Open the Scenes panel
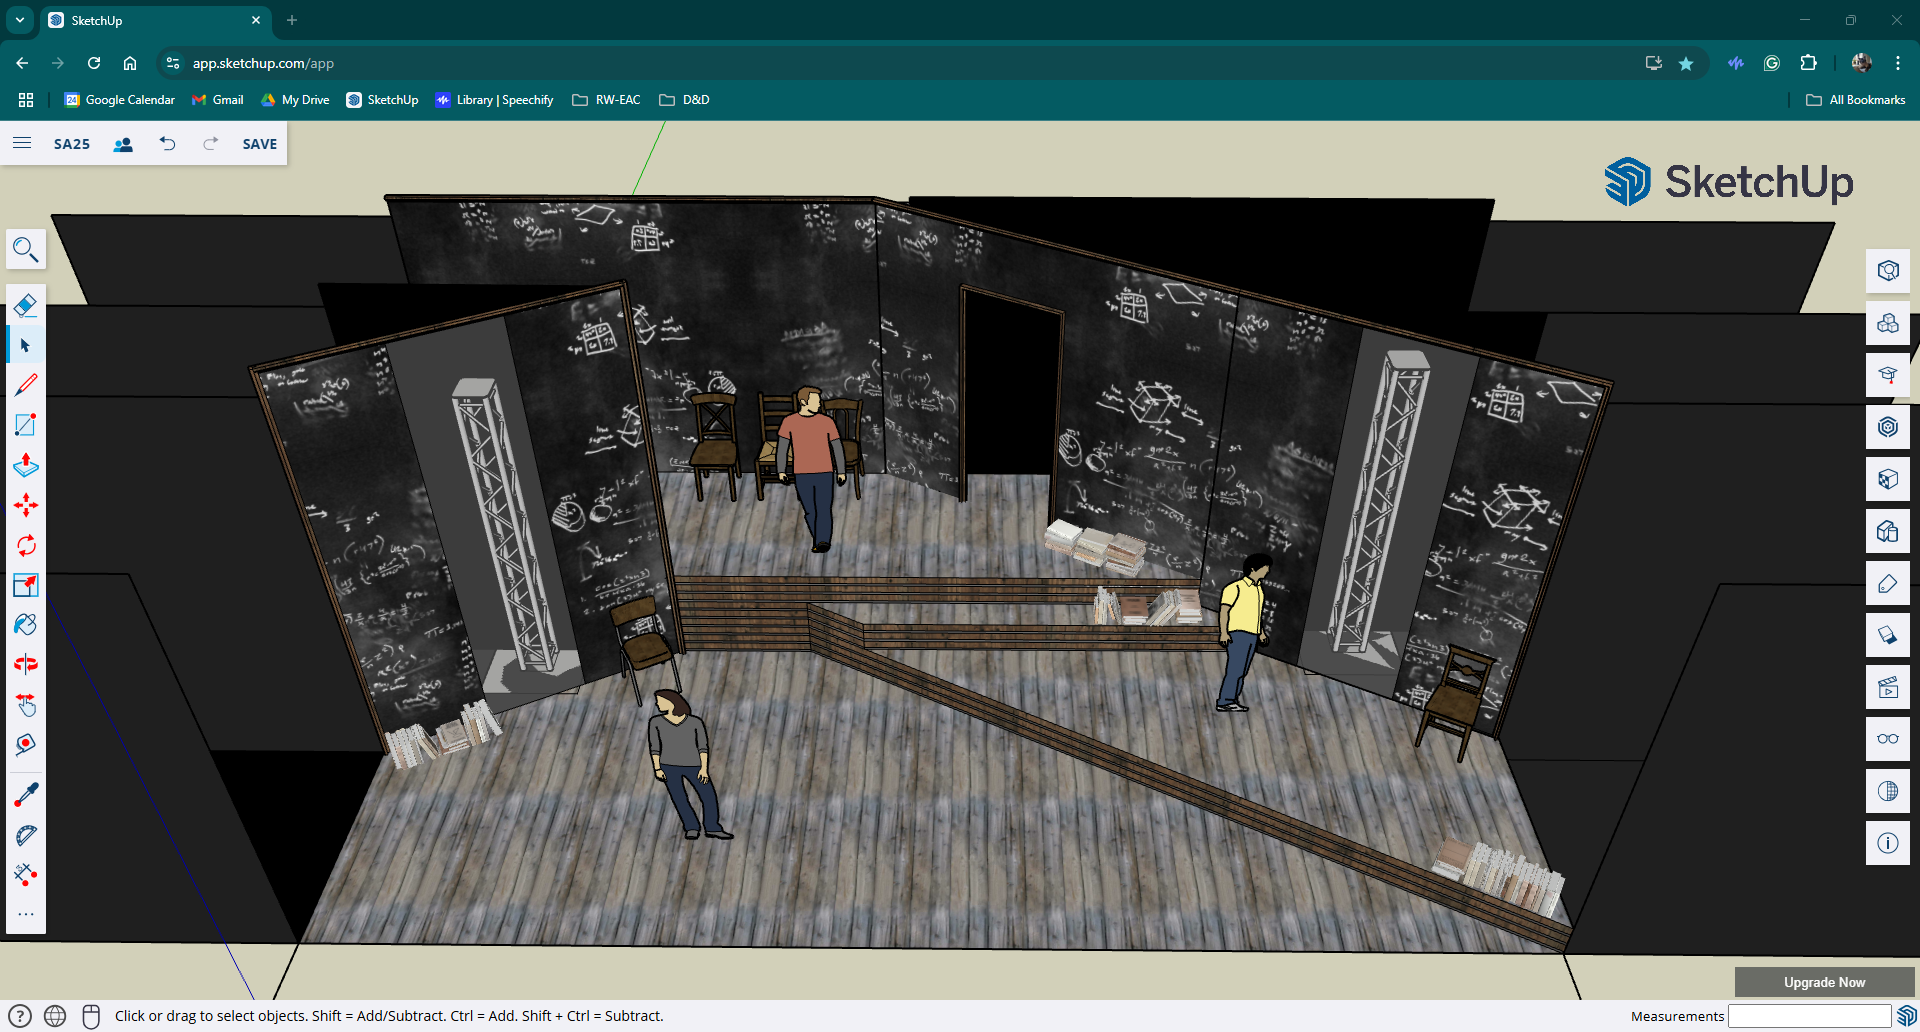 point(1888,687)
